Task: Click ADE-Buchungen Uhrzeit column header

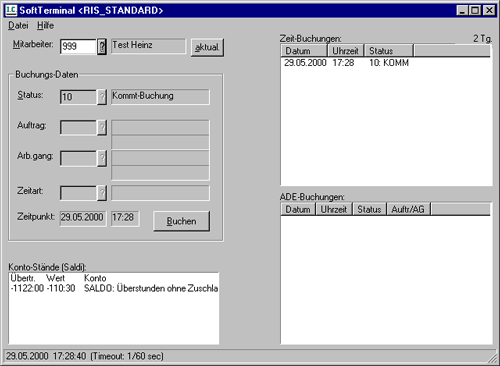Action: (x=334, y=209)
